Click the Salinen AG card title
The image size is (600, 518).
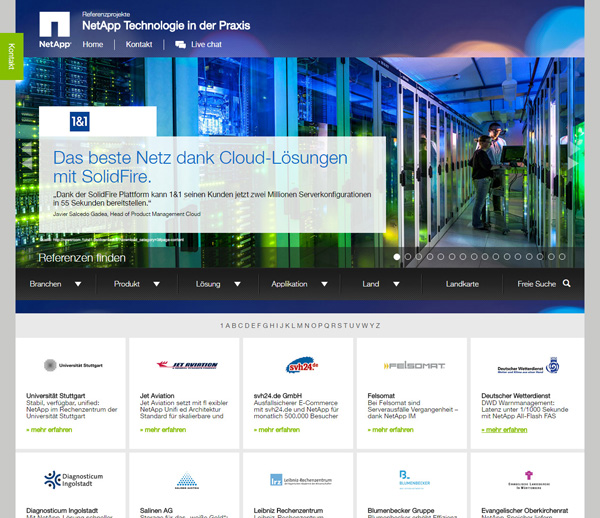(156, 510)
